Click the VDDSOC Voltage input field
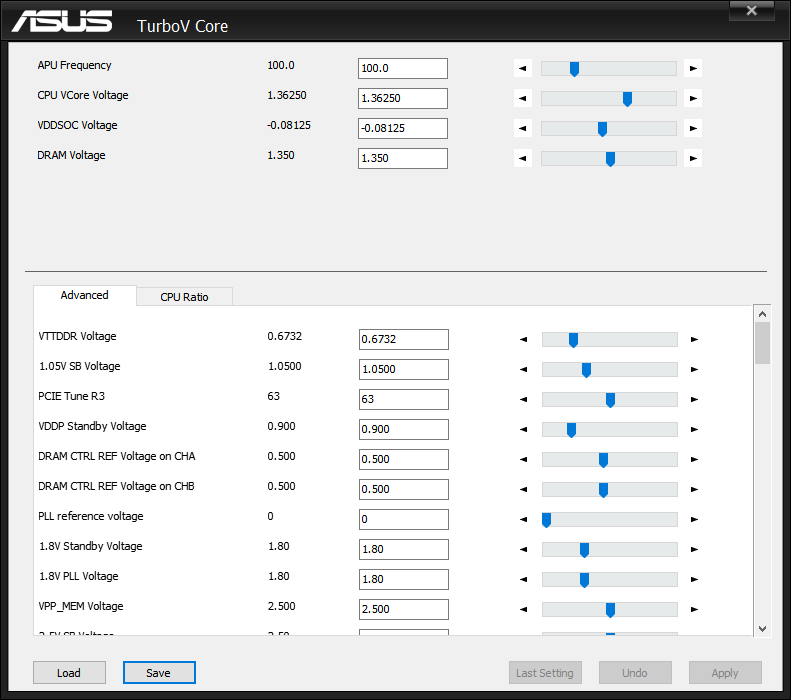The width and height of the screenshot is (791, 700). (x=403, y=128)
